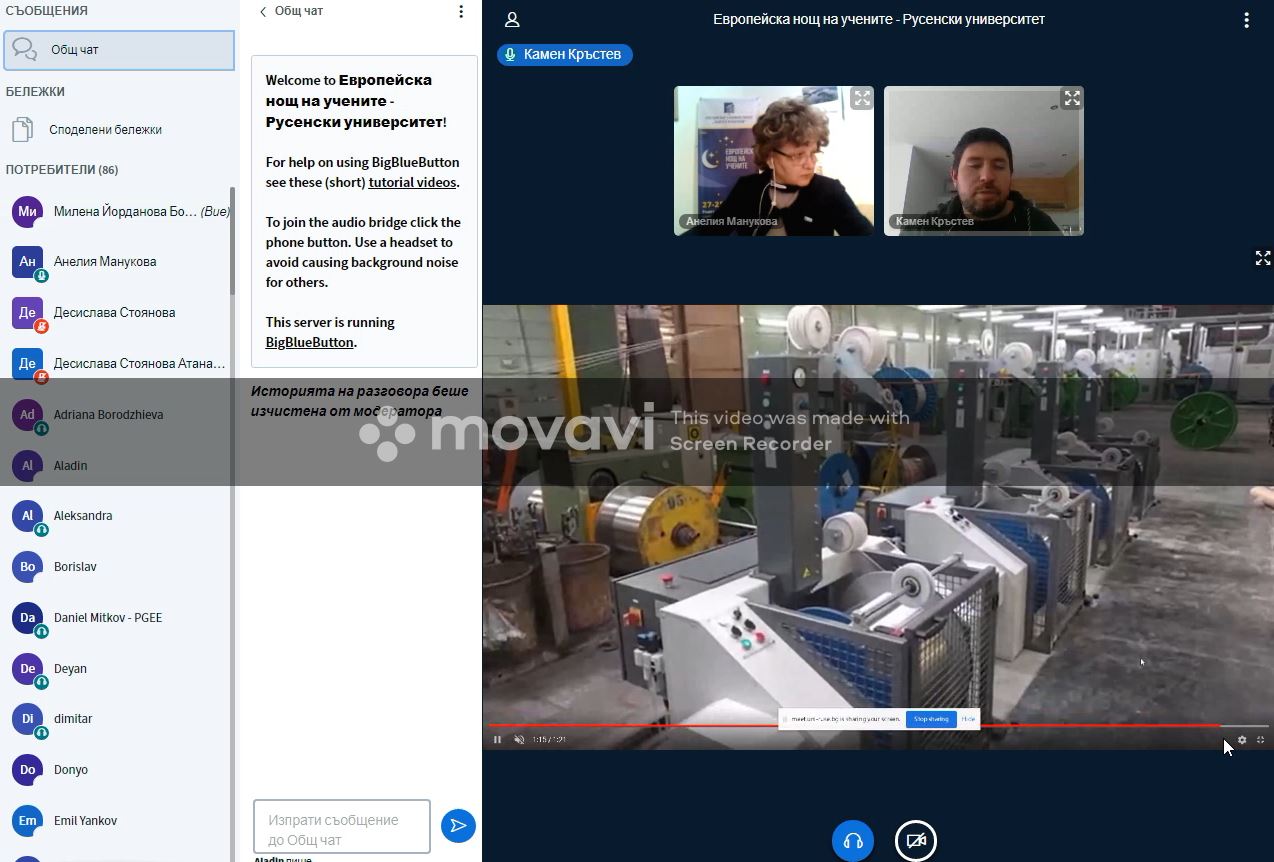1274x862 pixels.
Task: Open main options menu at top right
Action: 1246,20
